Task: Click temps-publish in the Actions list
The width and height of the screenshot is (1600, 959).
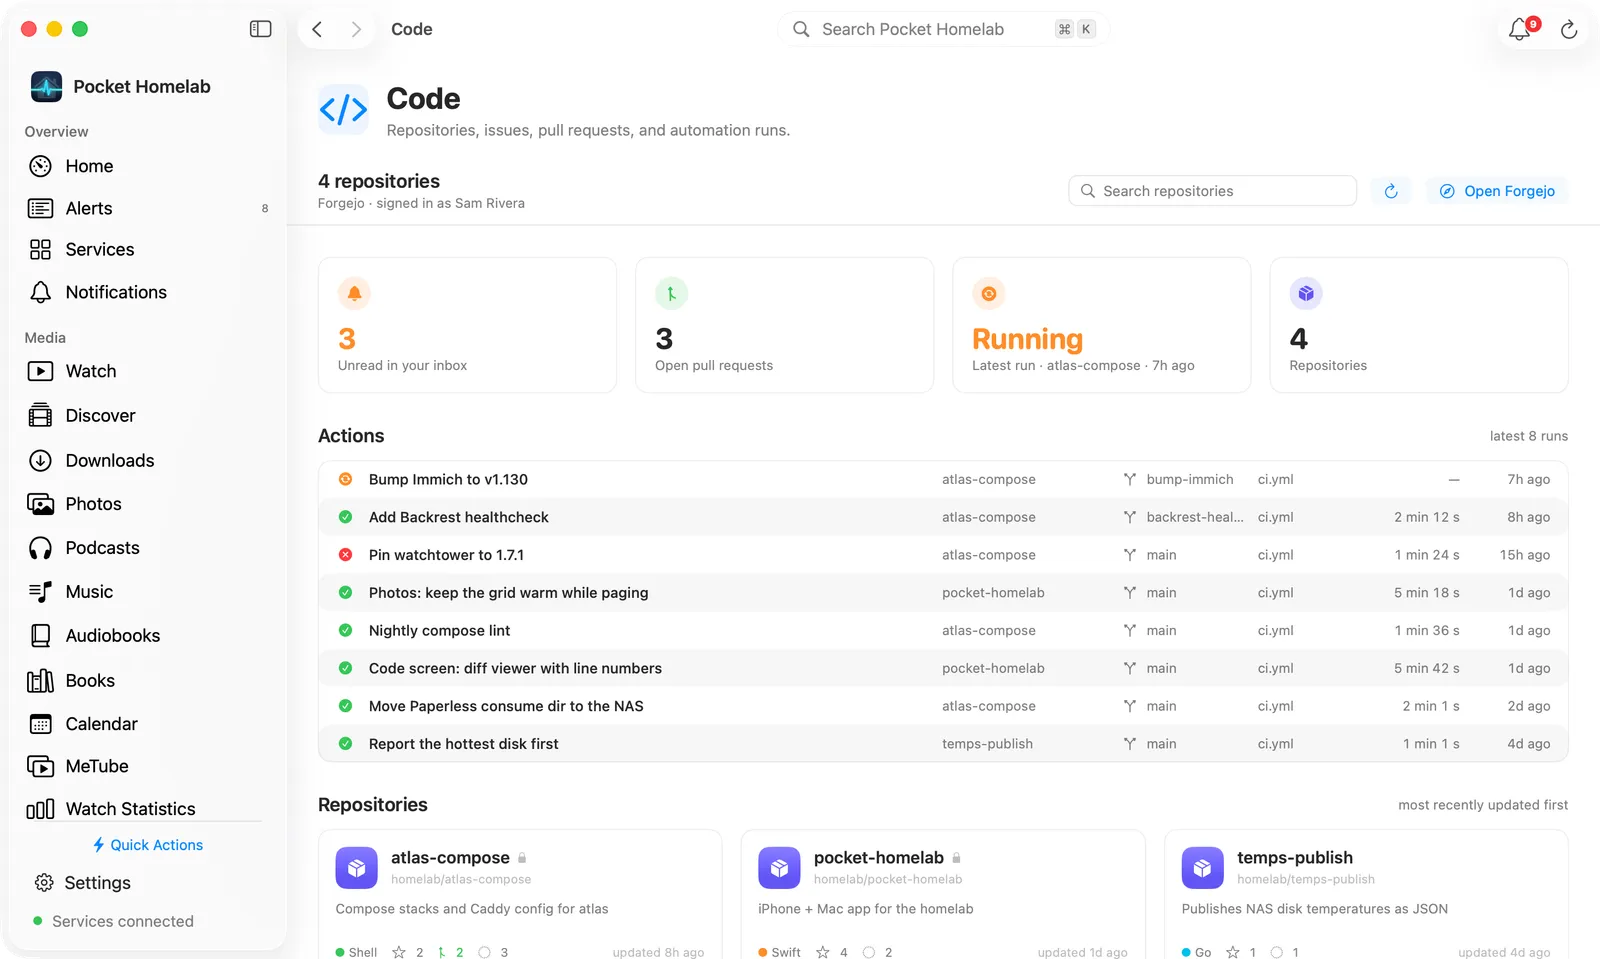Action: [x=987, y=744]
